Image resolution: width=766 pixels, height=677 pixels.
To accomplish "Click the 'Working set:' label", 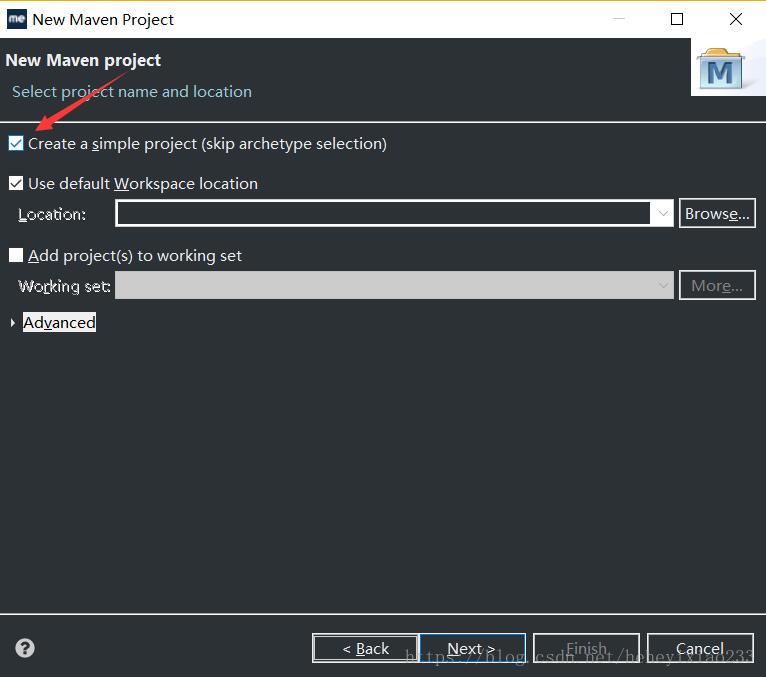I will [x=64, y=286].
